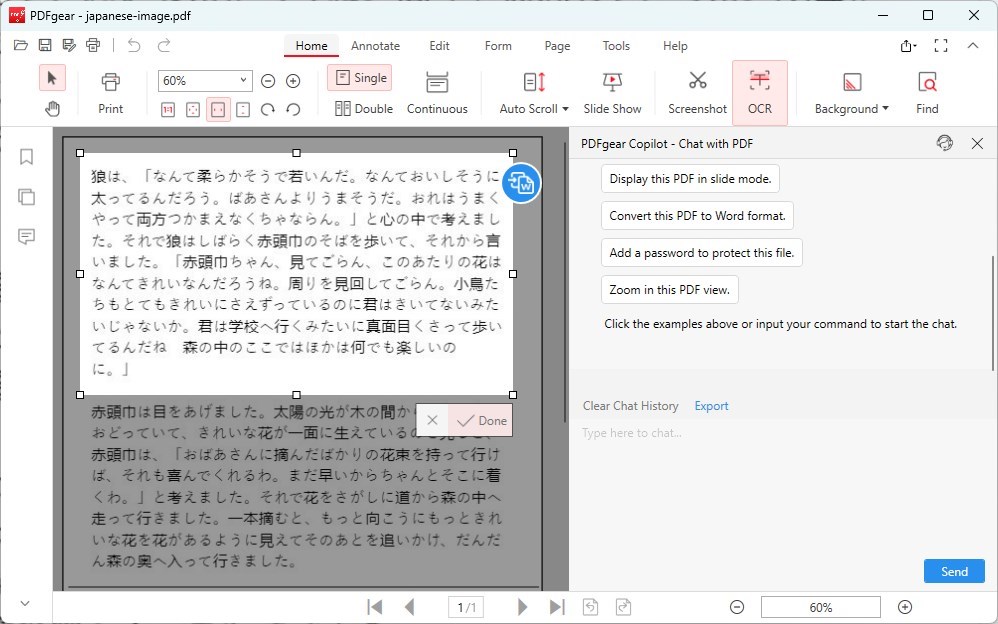This screenshot has width=998, height=624.
Task: Select the arrow cursor tool
Action: (52, 78)
